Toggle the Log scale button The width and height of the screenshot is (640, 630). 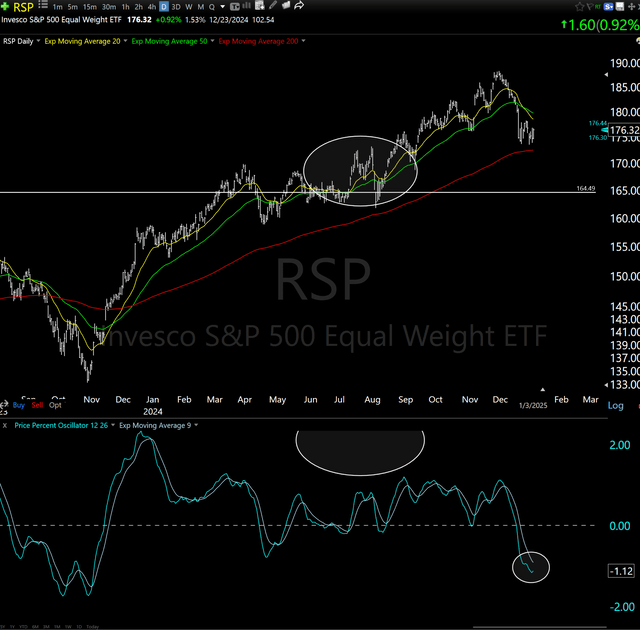[616, 406]
